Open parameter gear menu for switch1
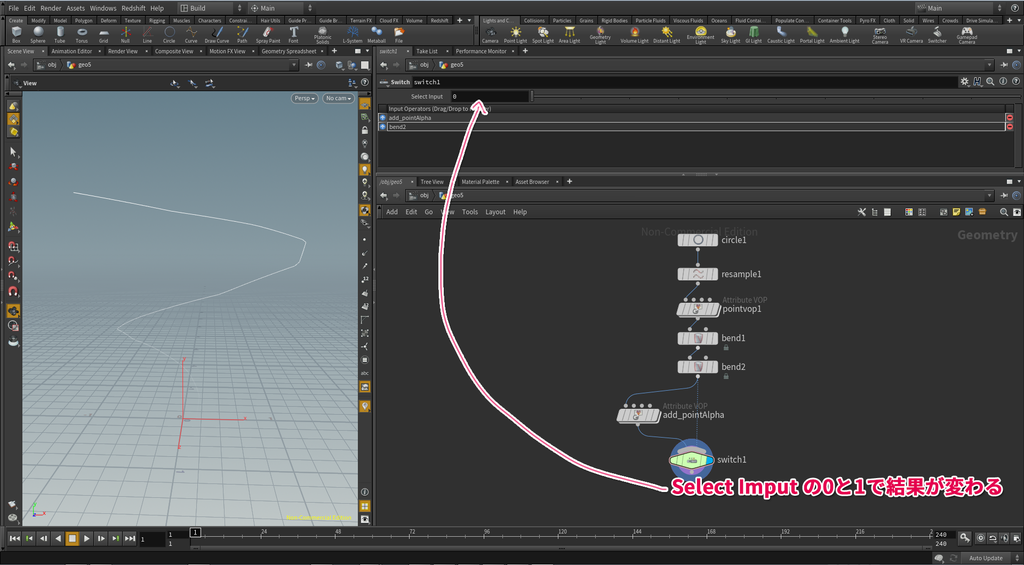1024x565 pixels. pyautogui.click(x=964, y=82)
